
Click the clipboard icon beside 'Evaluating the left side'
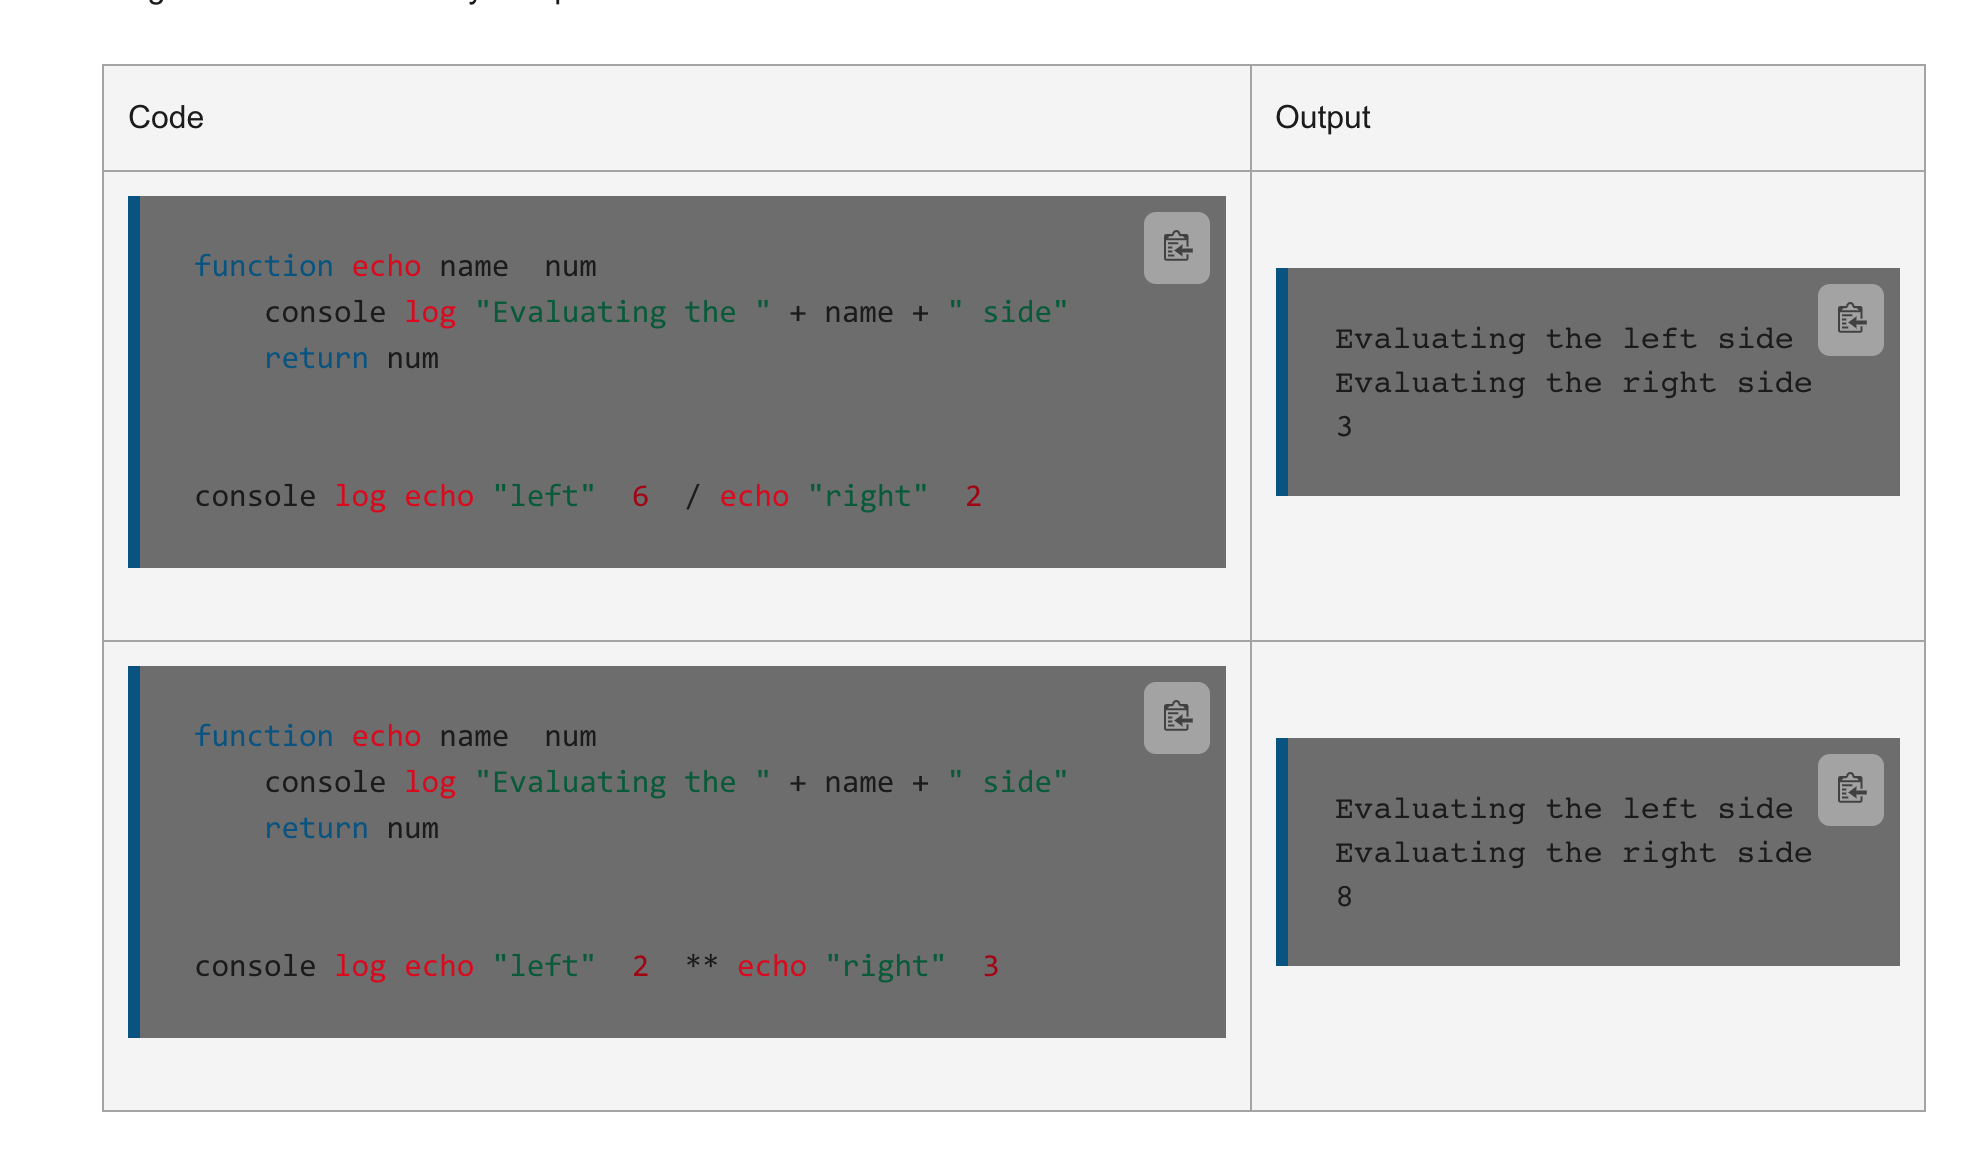click(x=1849, y=319)
